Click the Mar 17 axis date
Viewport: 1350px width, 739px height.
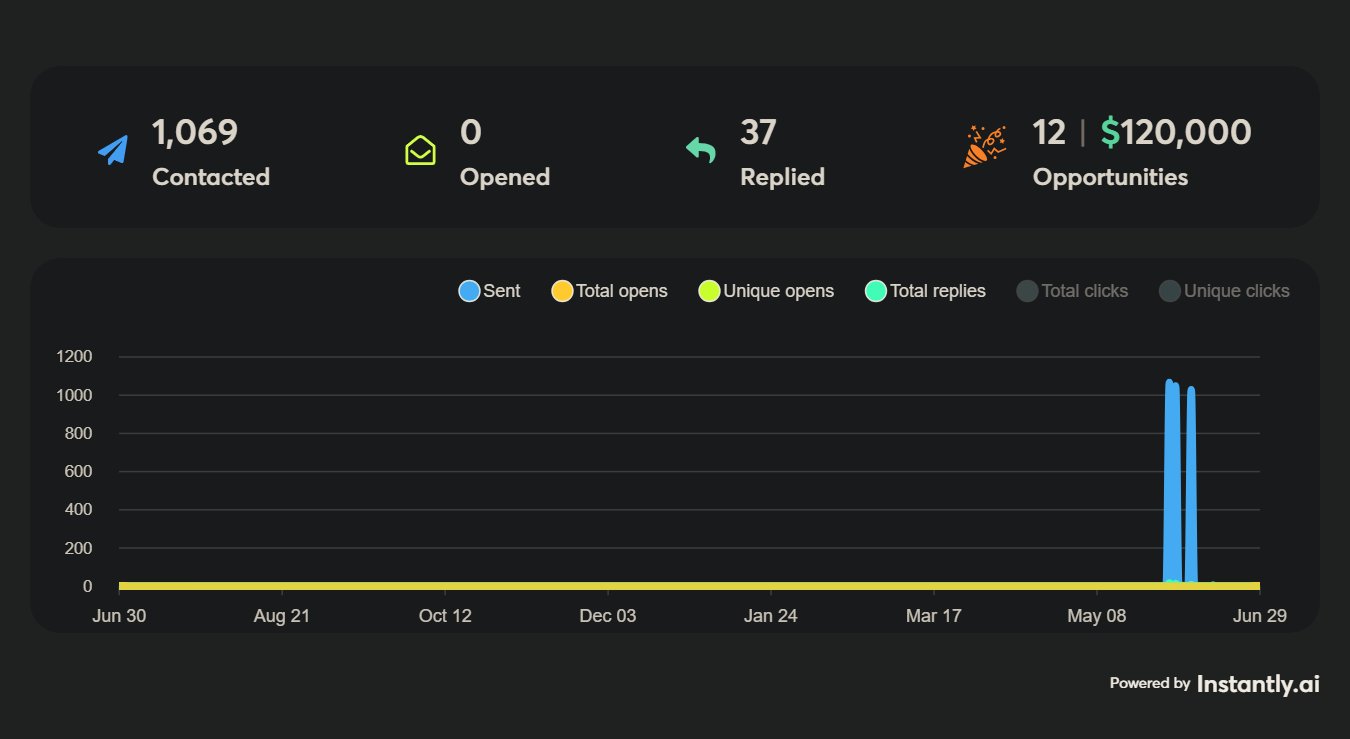click(934, 616)
